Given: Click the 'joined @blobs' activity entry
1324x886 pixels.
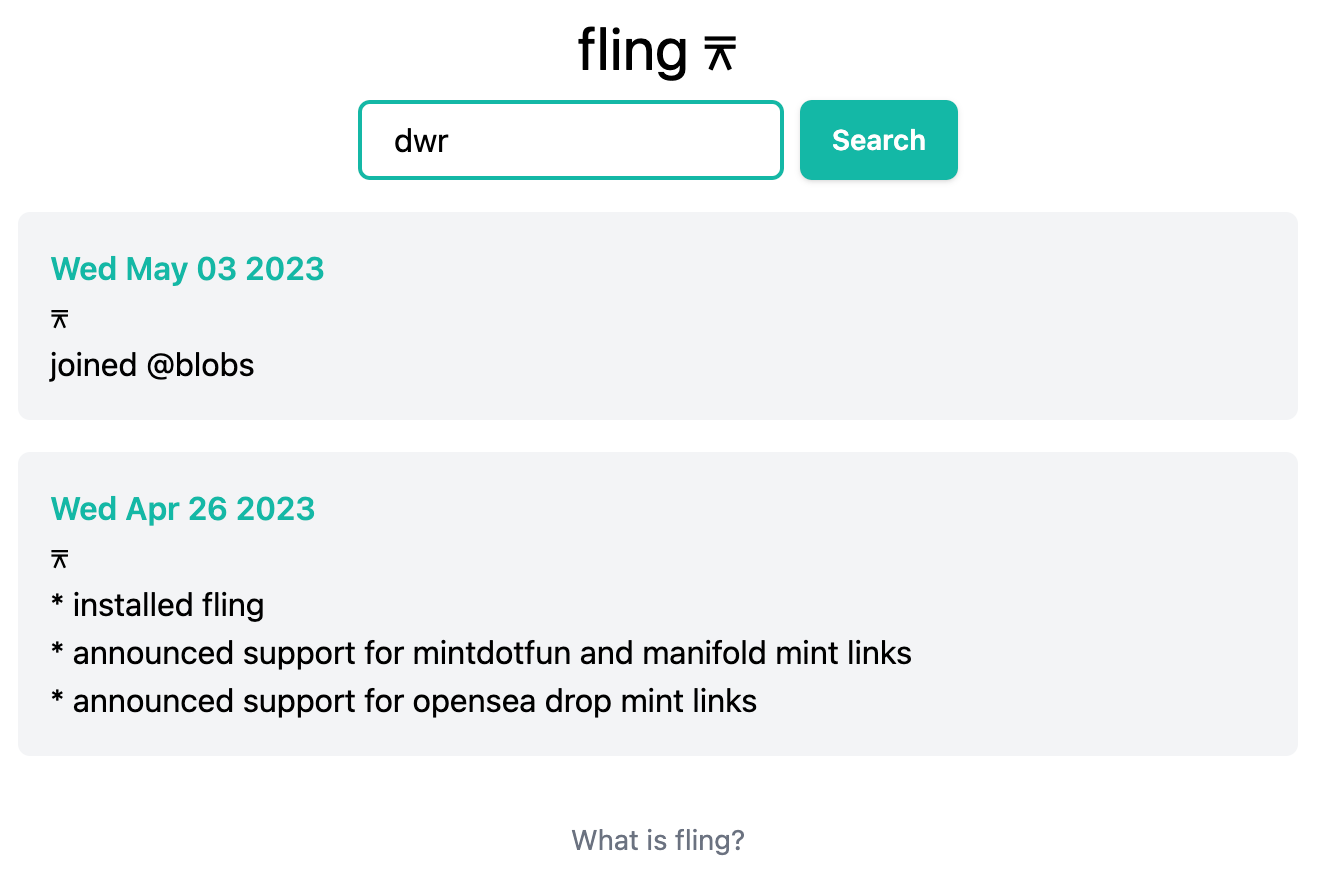Looking at the screenshot, I should click(151, 365).
